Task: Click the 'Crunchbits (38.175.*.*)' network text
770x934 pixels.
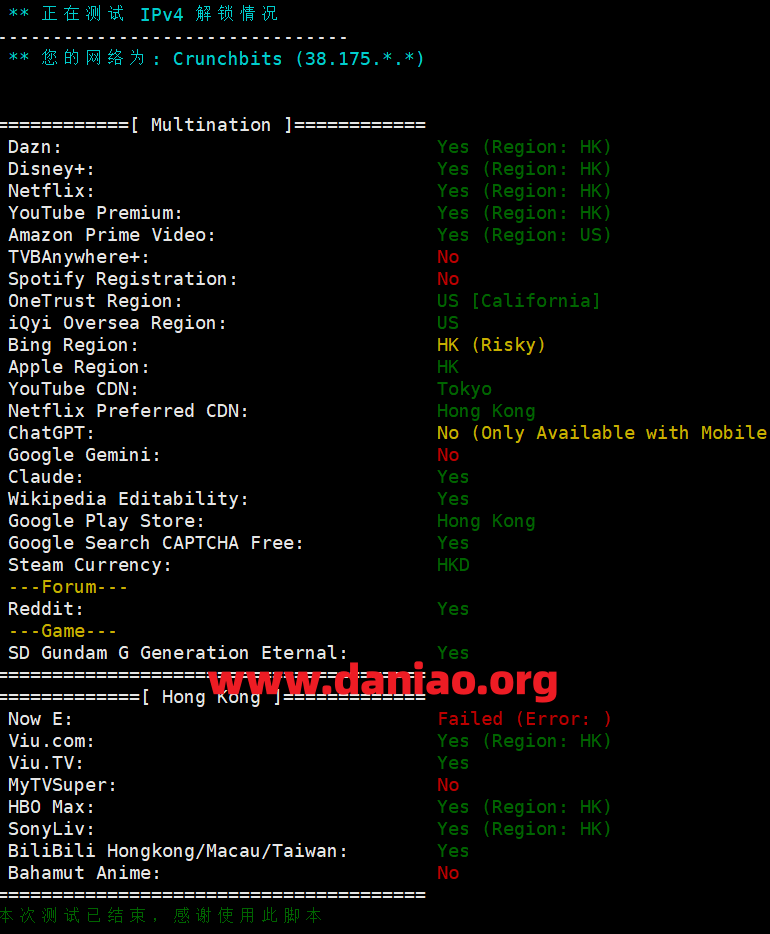Action: pos(298,59)
